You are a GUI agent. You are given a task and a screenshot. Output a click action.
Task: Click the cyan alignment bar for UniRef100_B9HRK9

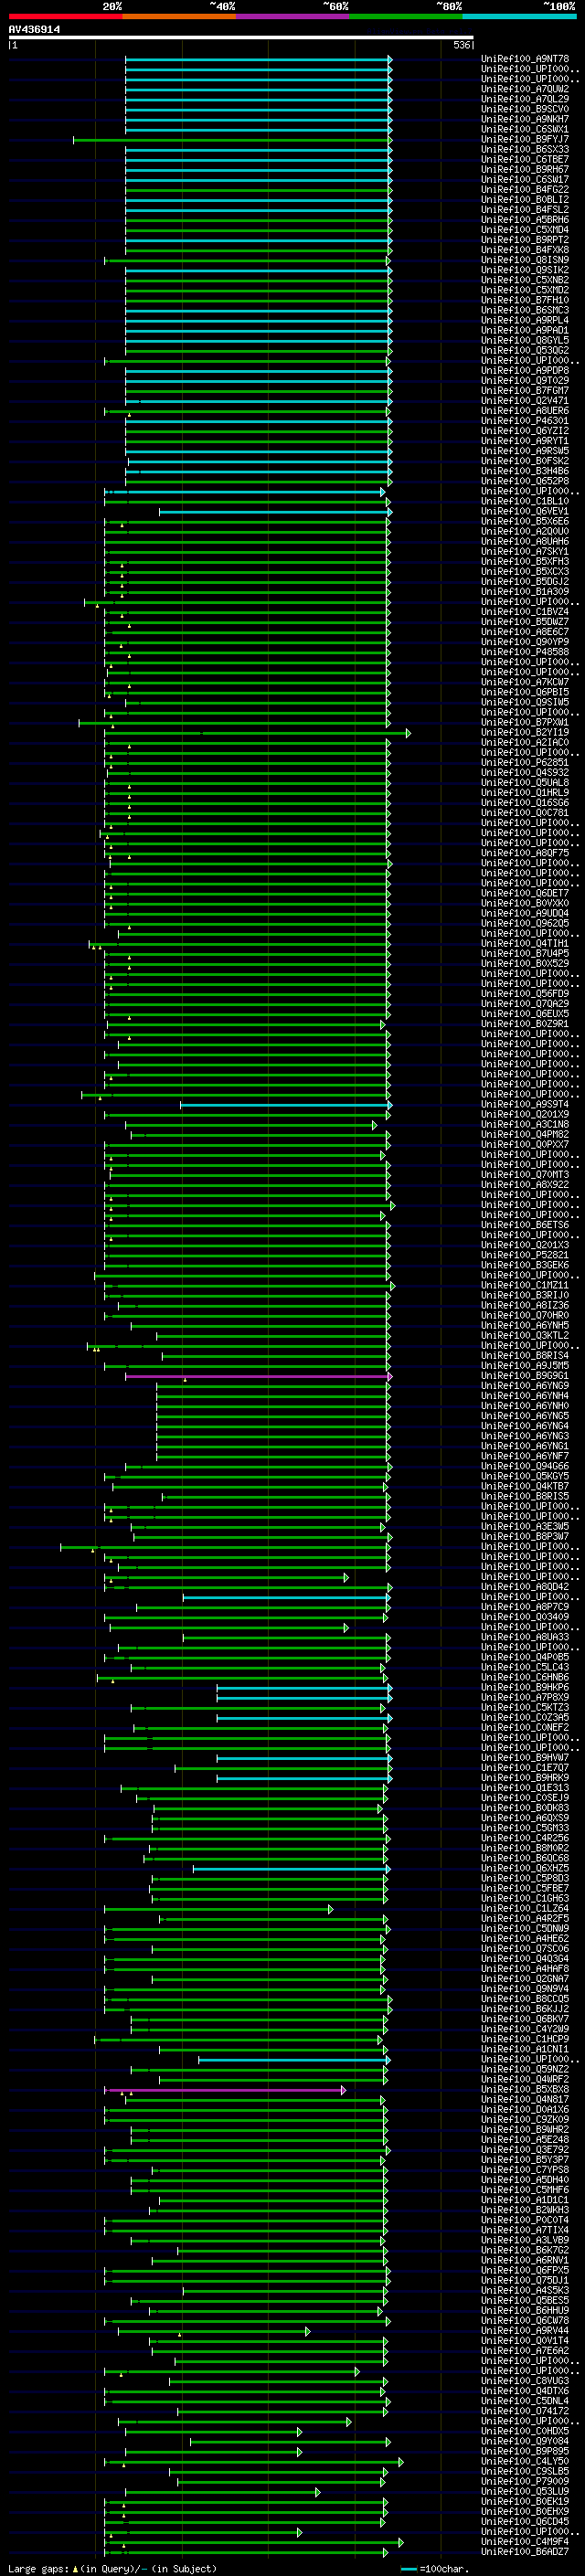coord(304,1778)
